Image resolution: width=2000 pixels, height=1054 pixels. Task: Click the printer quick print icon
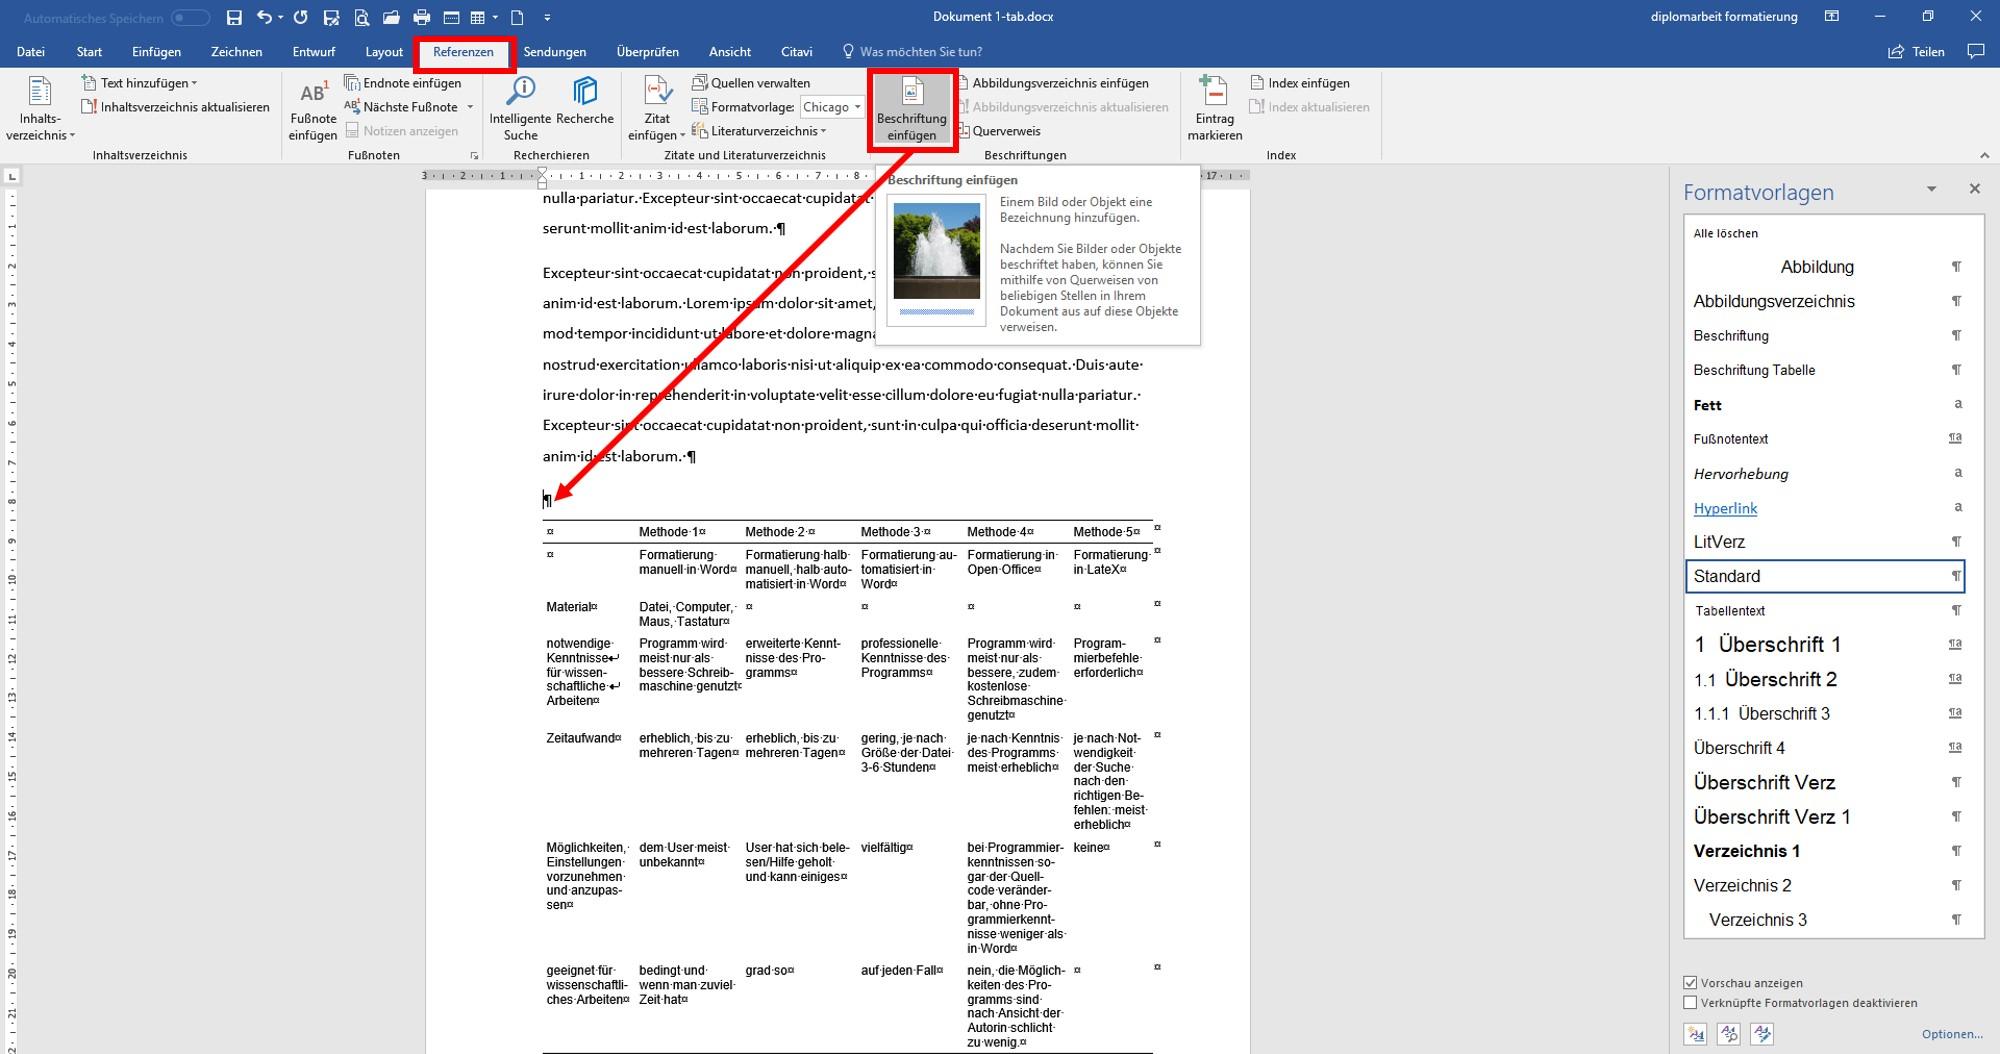(422, 17)
